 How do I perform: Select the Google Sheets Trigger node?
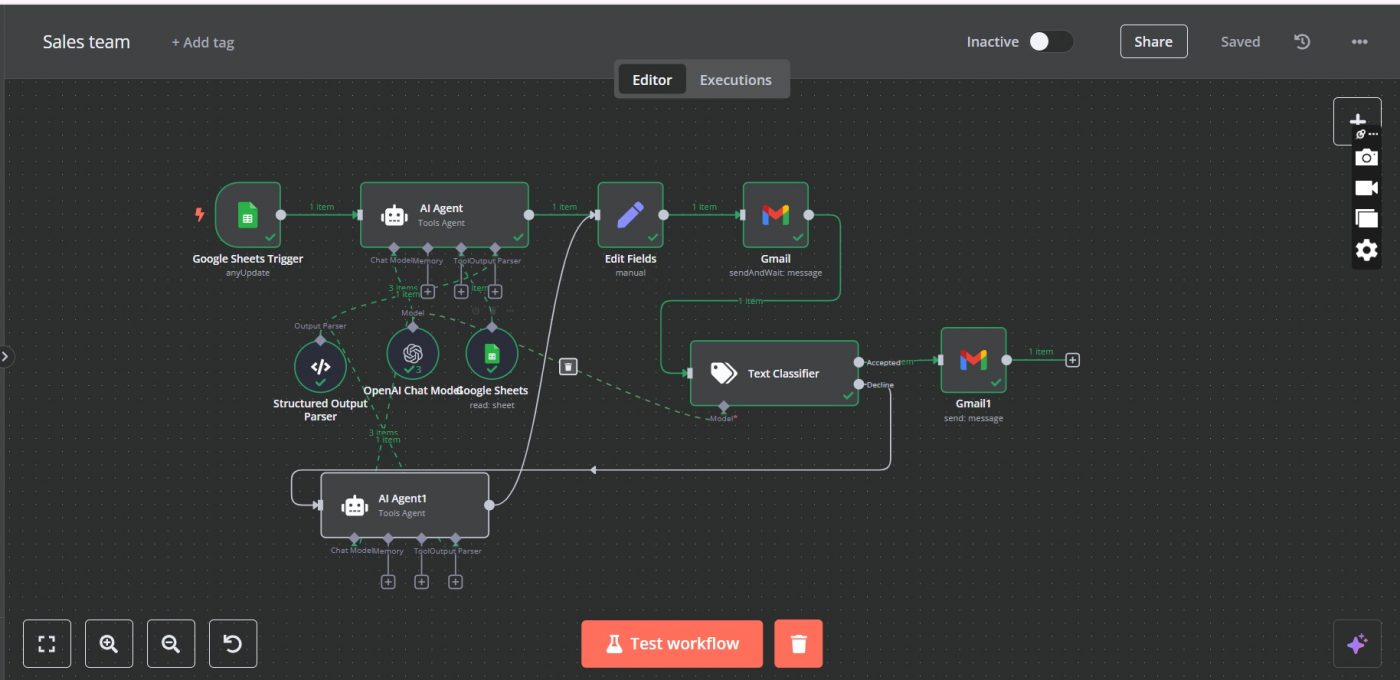pyautogui.click(x=248, y=214)
